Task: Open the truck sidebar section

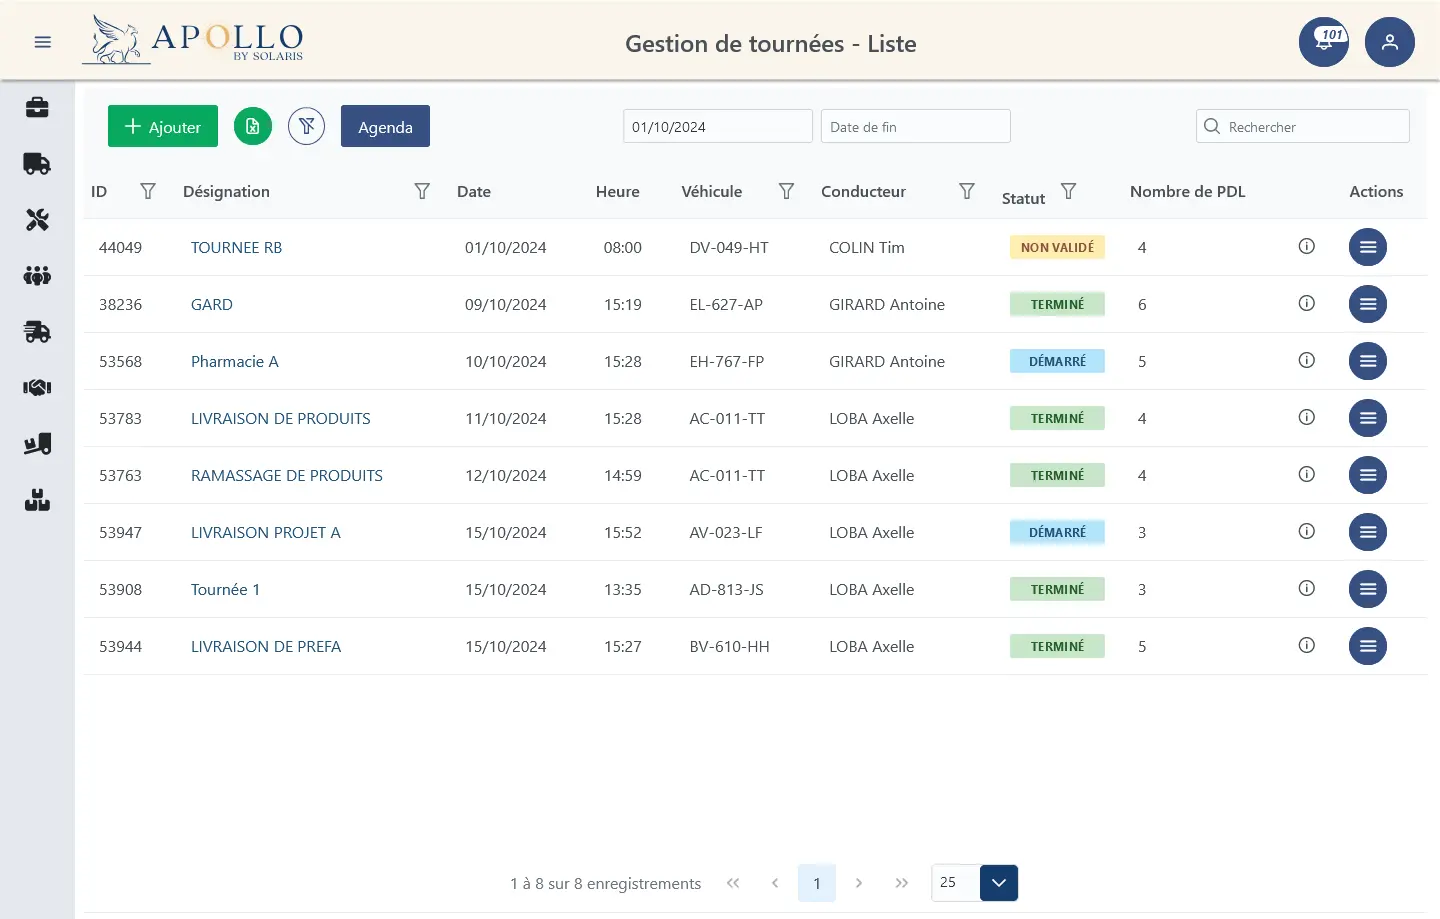Action: pyautogui.click(x=37, y=163)
